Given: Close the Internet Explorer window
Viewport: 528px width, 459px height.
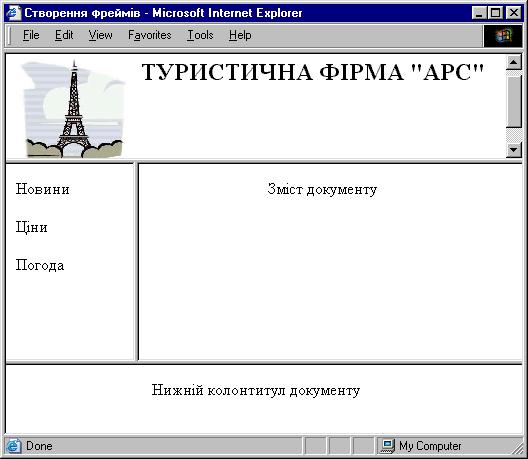Looking at the screenshot, I should (514, 13).
